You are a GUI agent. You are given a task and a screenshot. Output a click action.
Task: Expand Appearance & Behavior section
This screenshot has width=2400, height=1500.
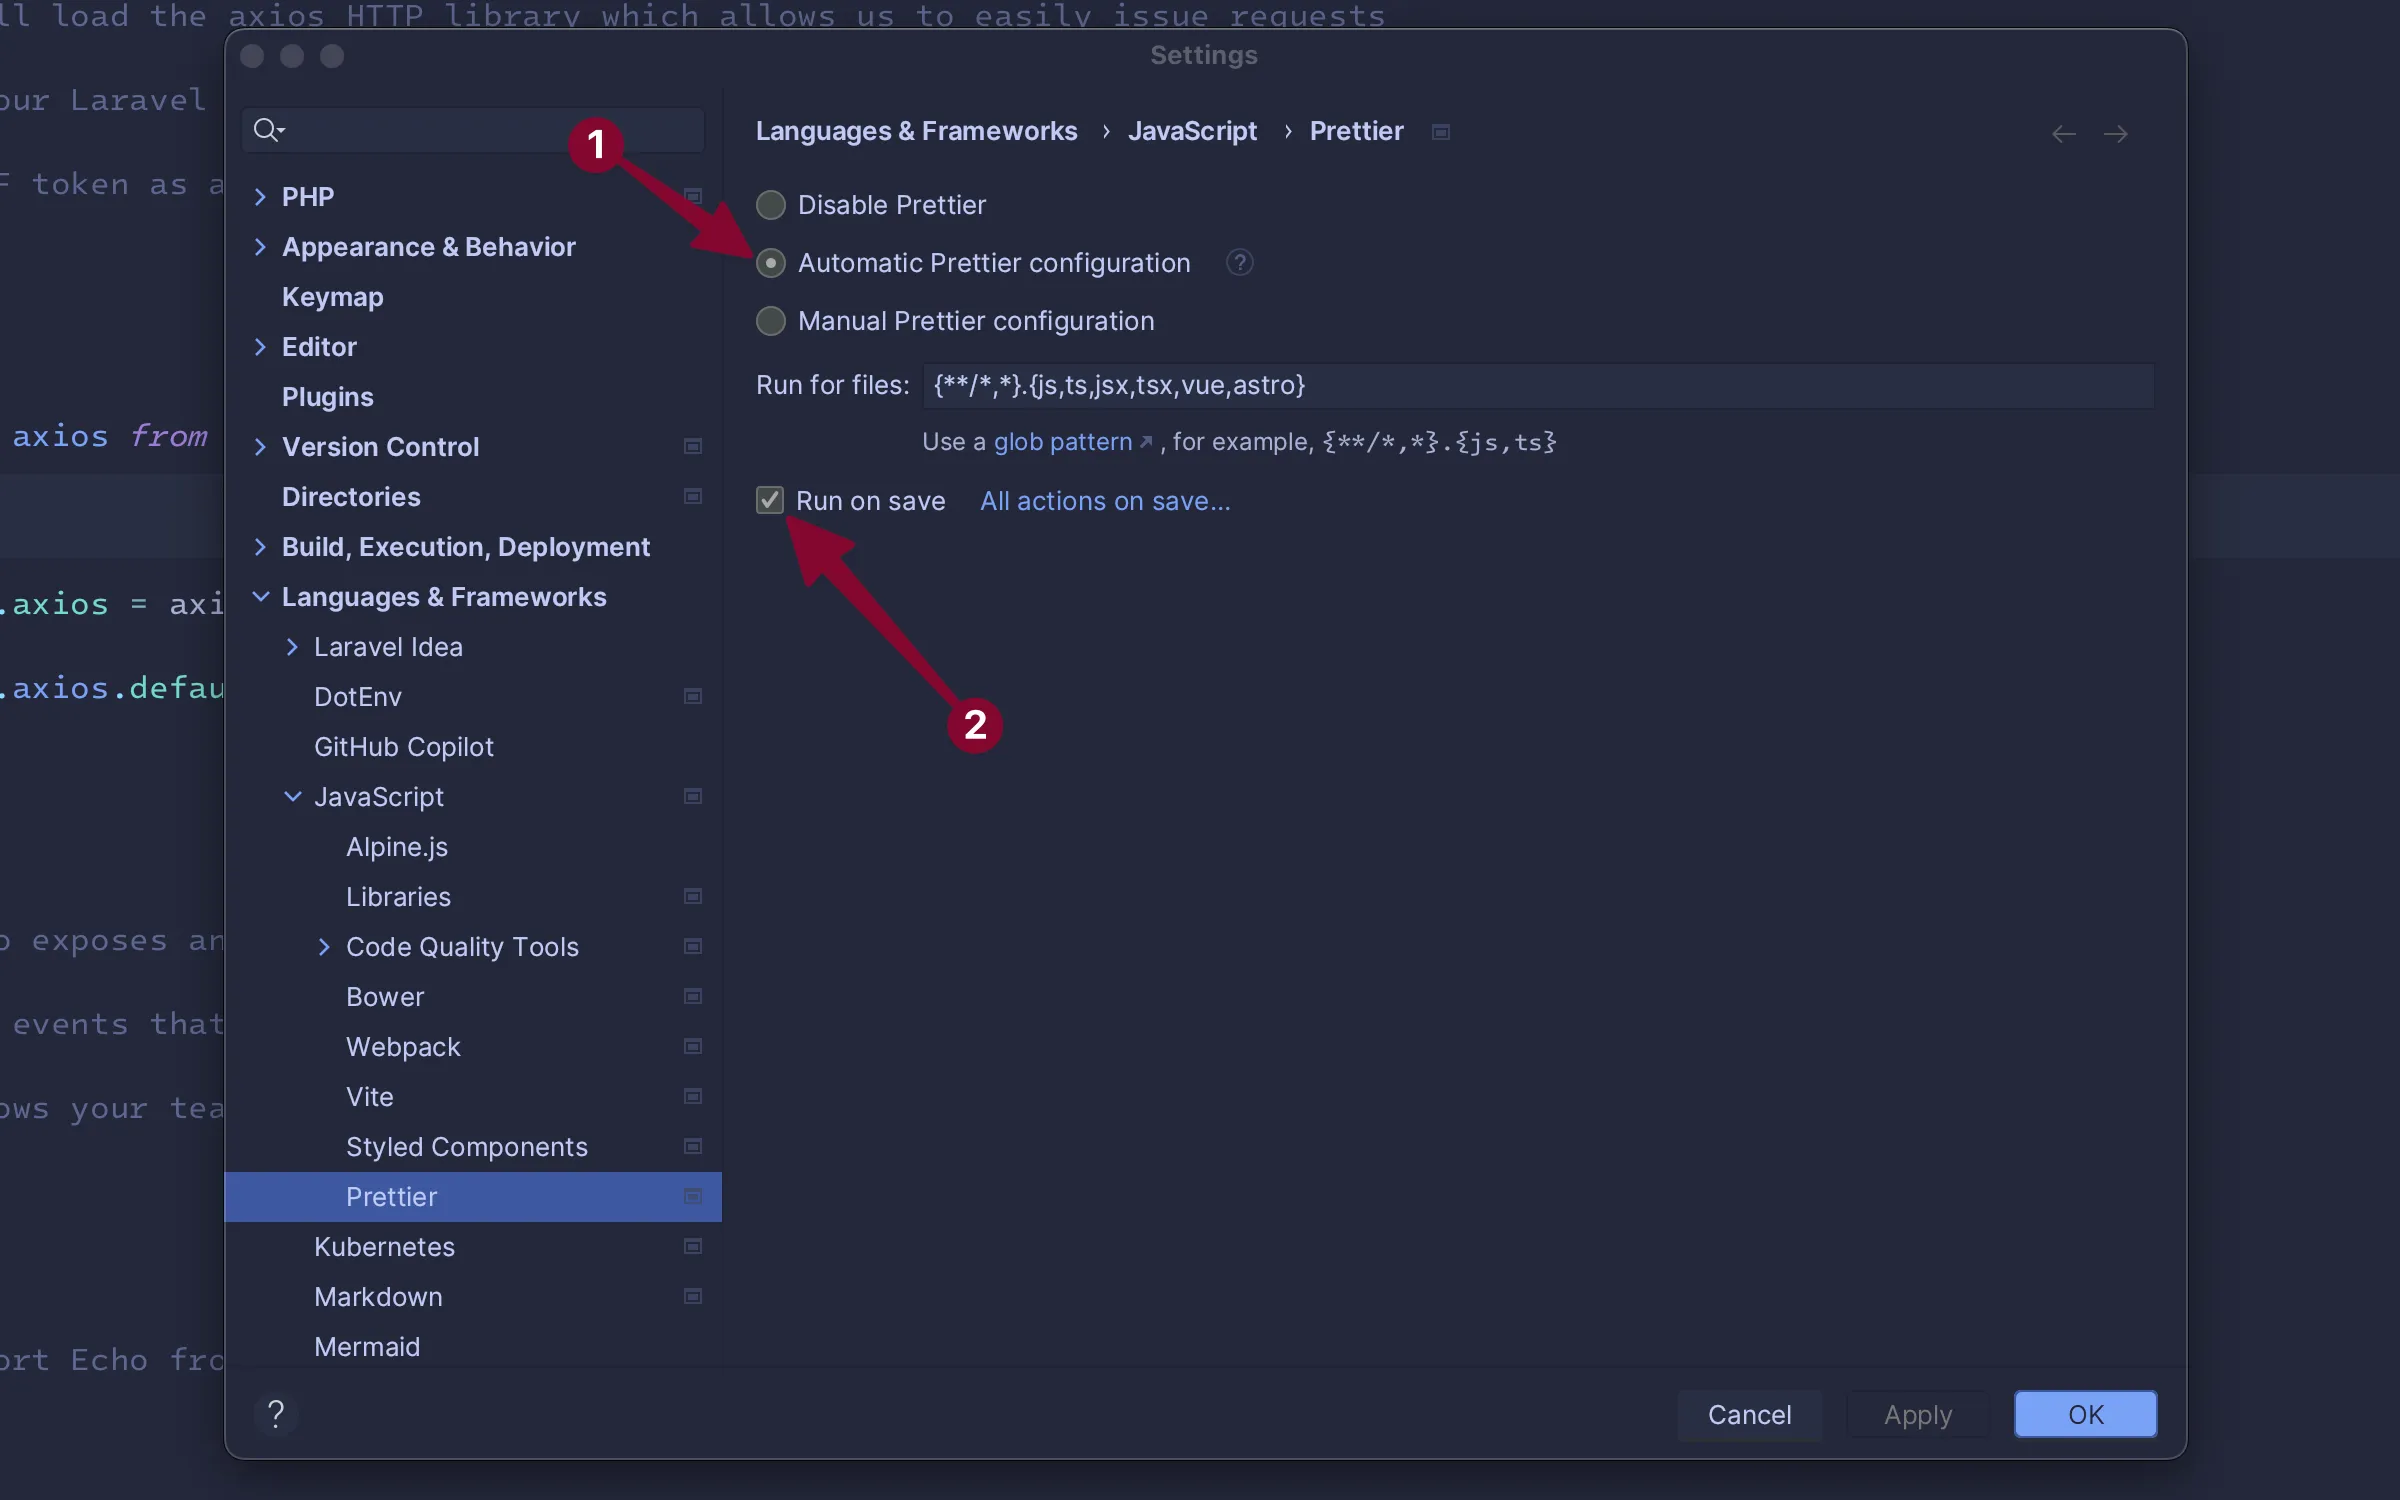[260, 247]
